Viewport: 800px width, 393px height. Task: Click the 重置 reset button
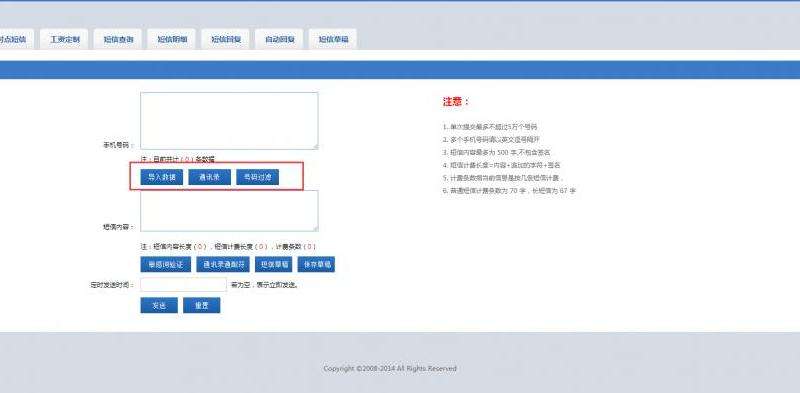[x=202, y=305]
